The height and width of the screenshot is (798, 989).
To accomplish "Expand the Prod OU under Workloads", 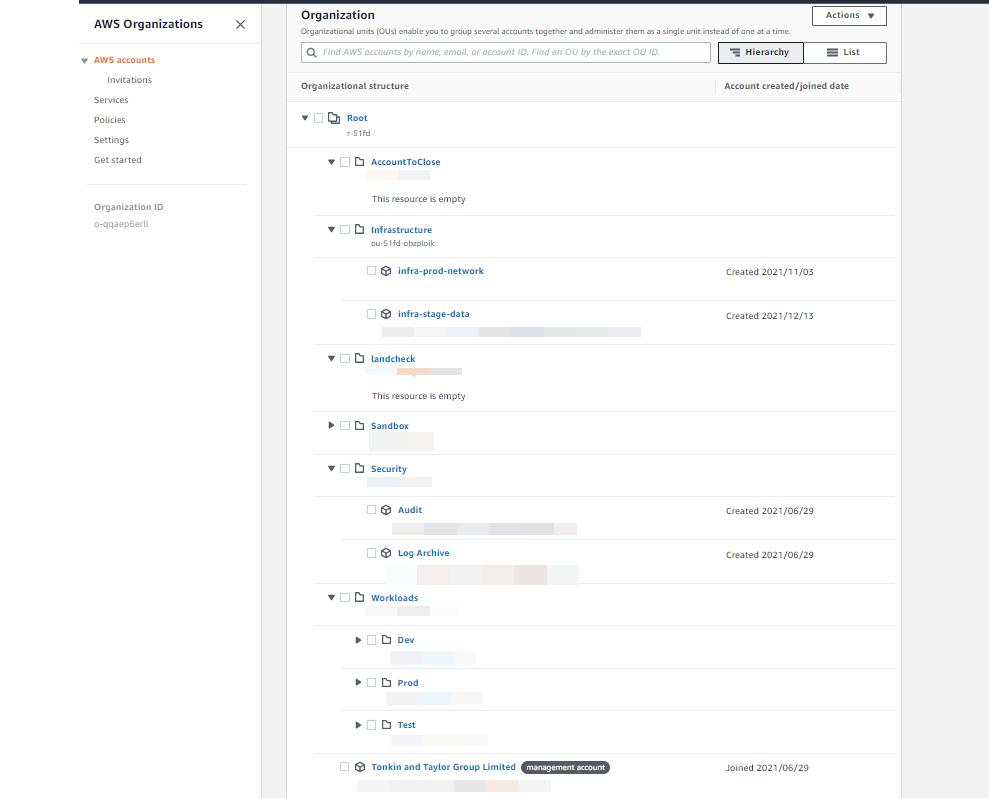I will (358, 683).
